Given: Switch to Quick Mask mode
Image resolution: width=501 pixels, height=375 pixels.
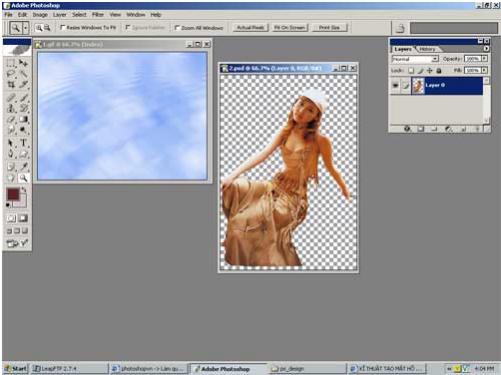Looking at the screenshot, I should [23, 218].
